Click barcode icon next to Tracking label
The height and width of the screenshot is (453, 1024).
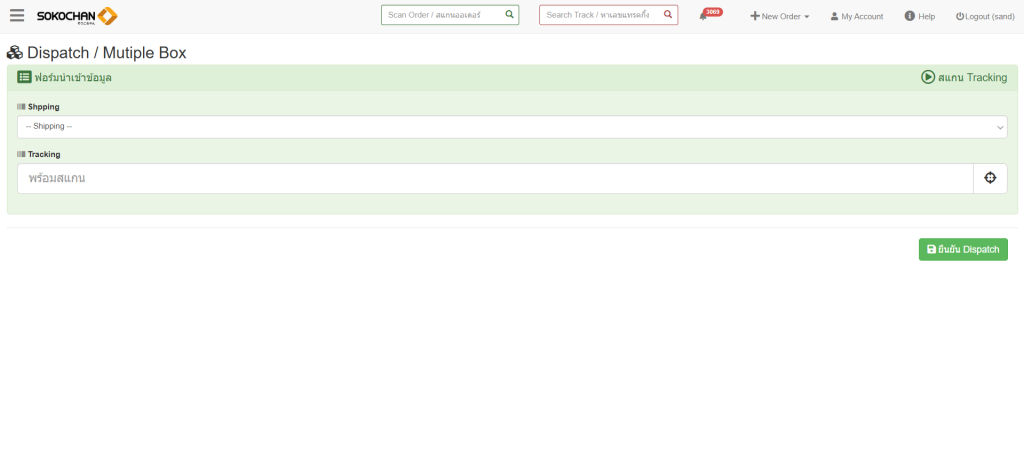click(x=21, y=154)
